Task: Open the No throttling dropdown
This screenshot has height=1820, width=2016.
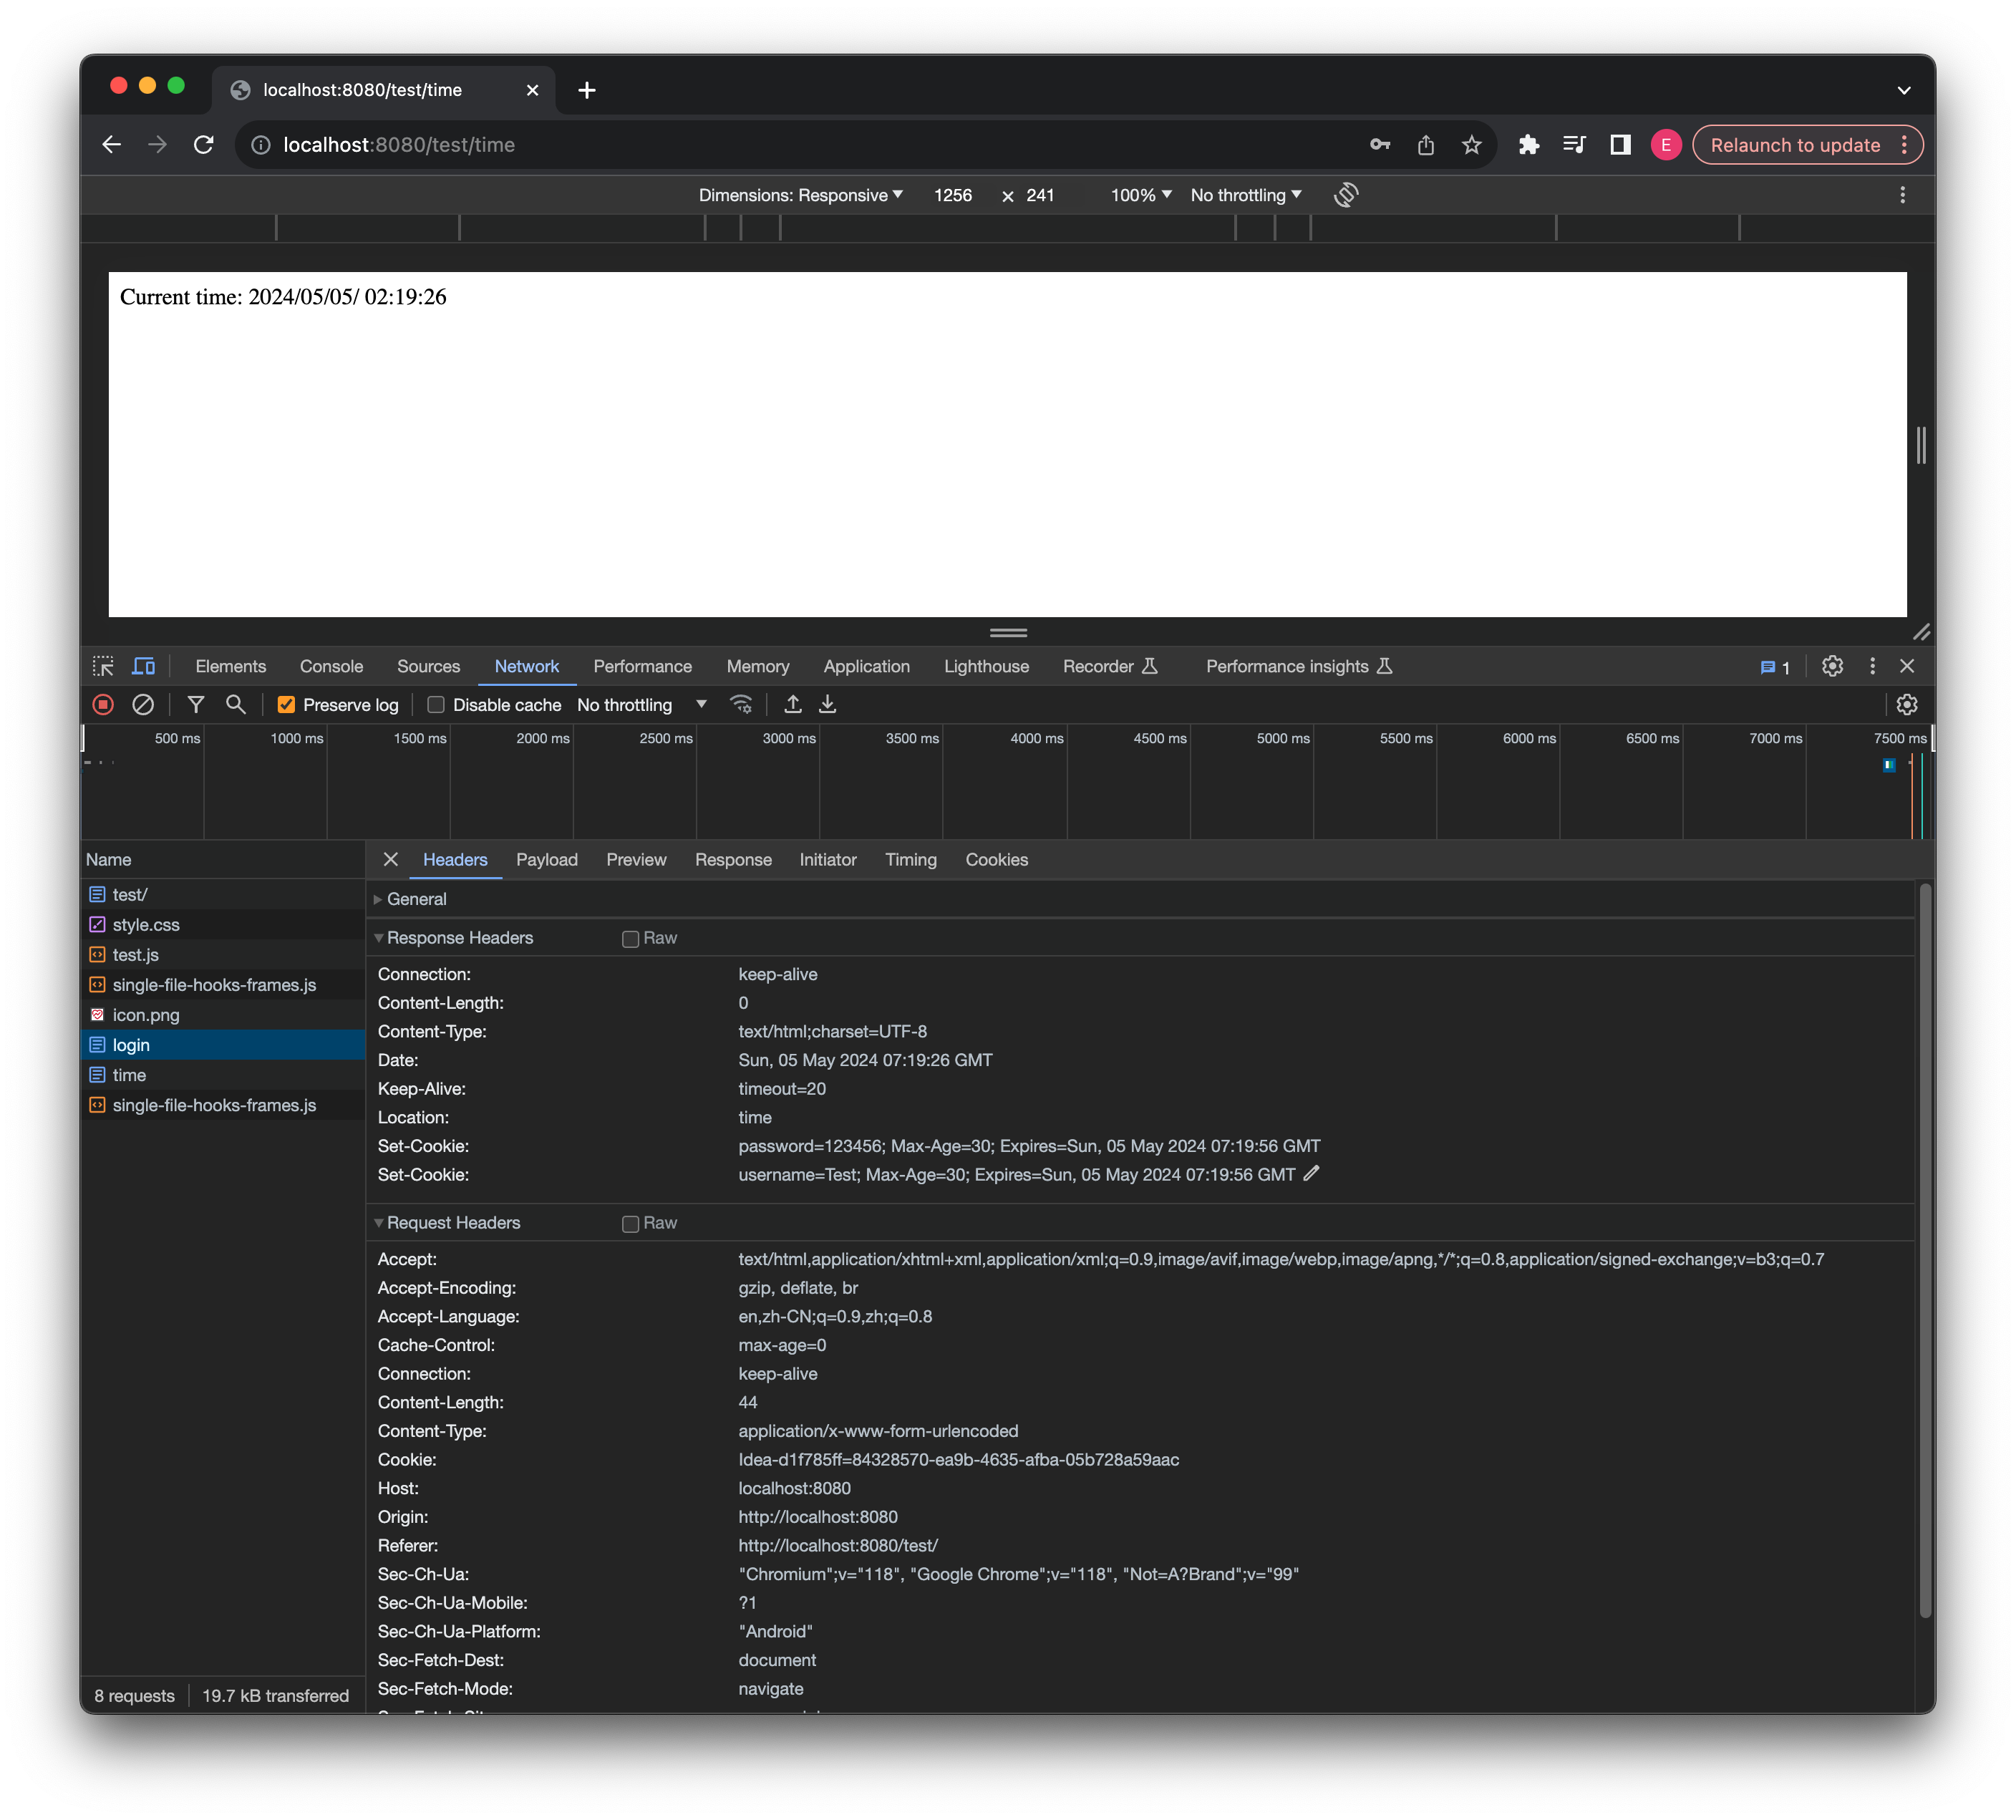Action: 641,705
